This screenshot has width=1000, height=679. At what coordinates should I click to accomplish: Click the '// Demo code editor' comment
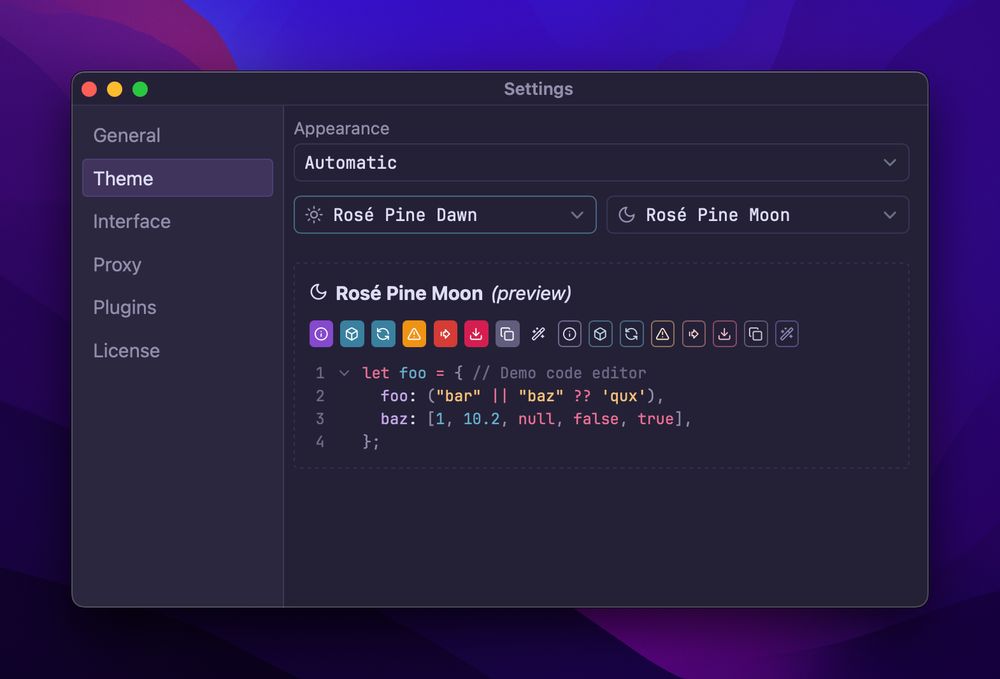coord(559,373)
